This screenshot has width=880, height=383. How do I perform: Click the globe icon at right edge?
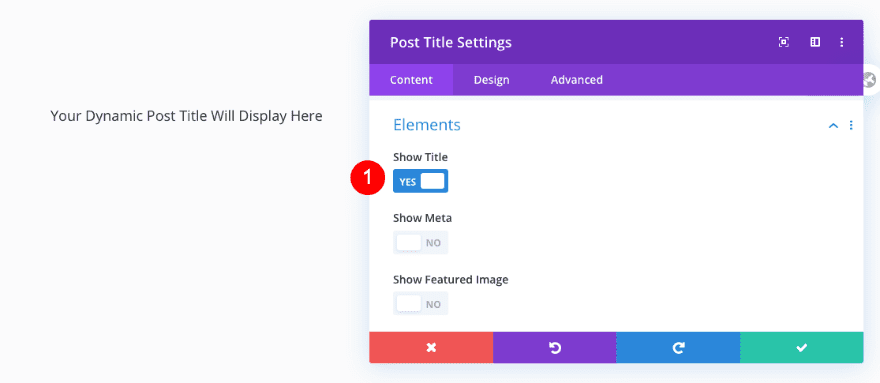tap(870, 80)
